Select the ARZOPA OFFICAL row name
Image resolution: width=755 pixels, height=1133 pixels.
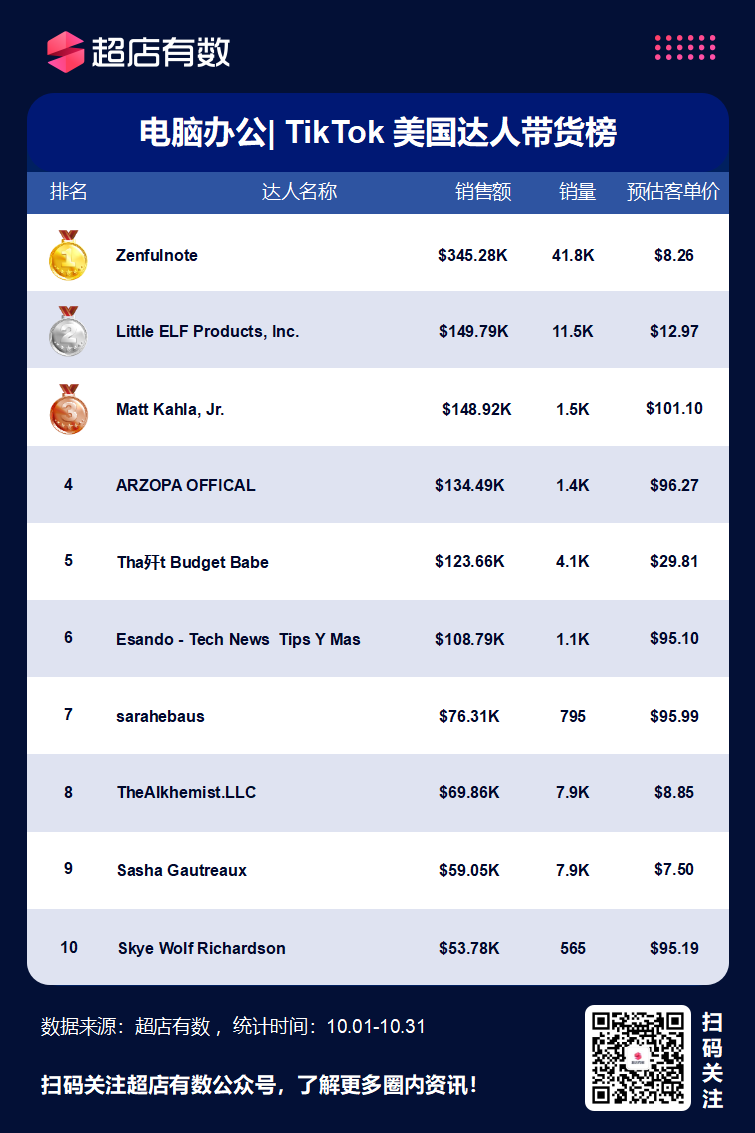coord(186,486)
